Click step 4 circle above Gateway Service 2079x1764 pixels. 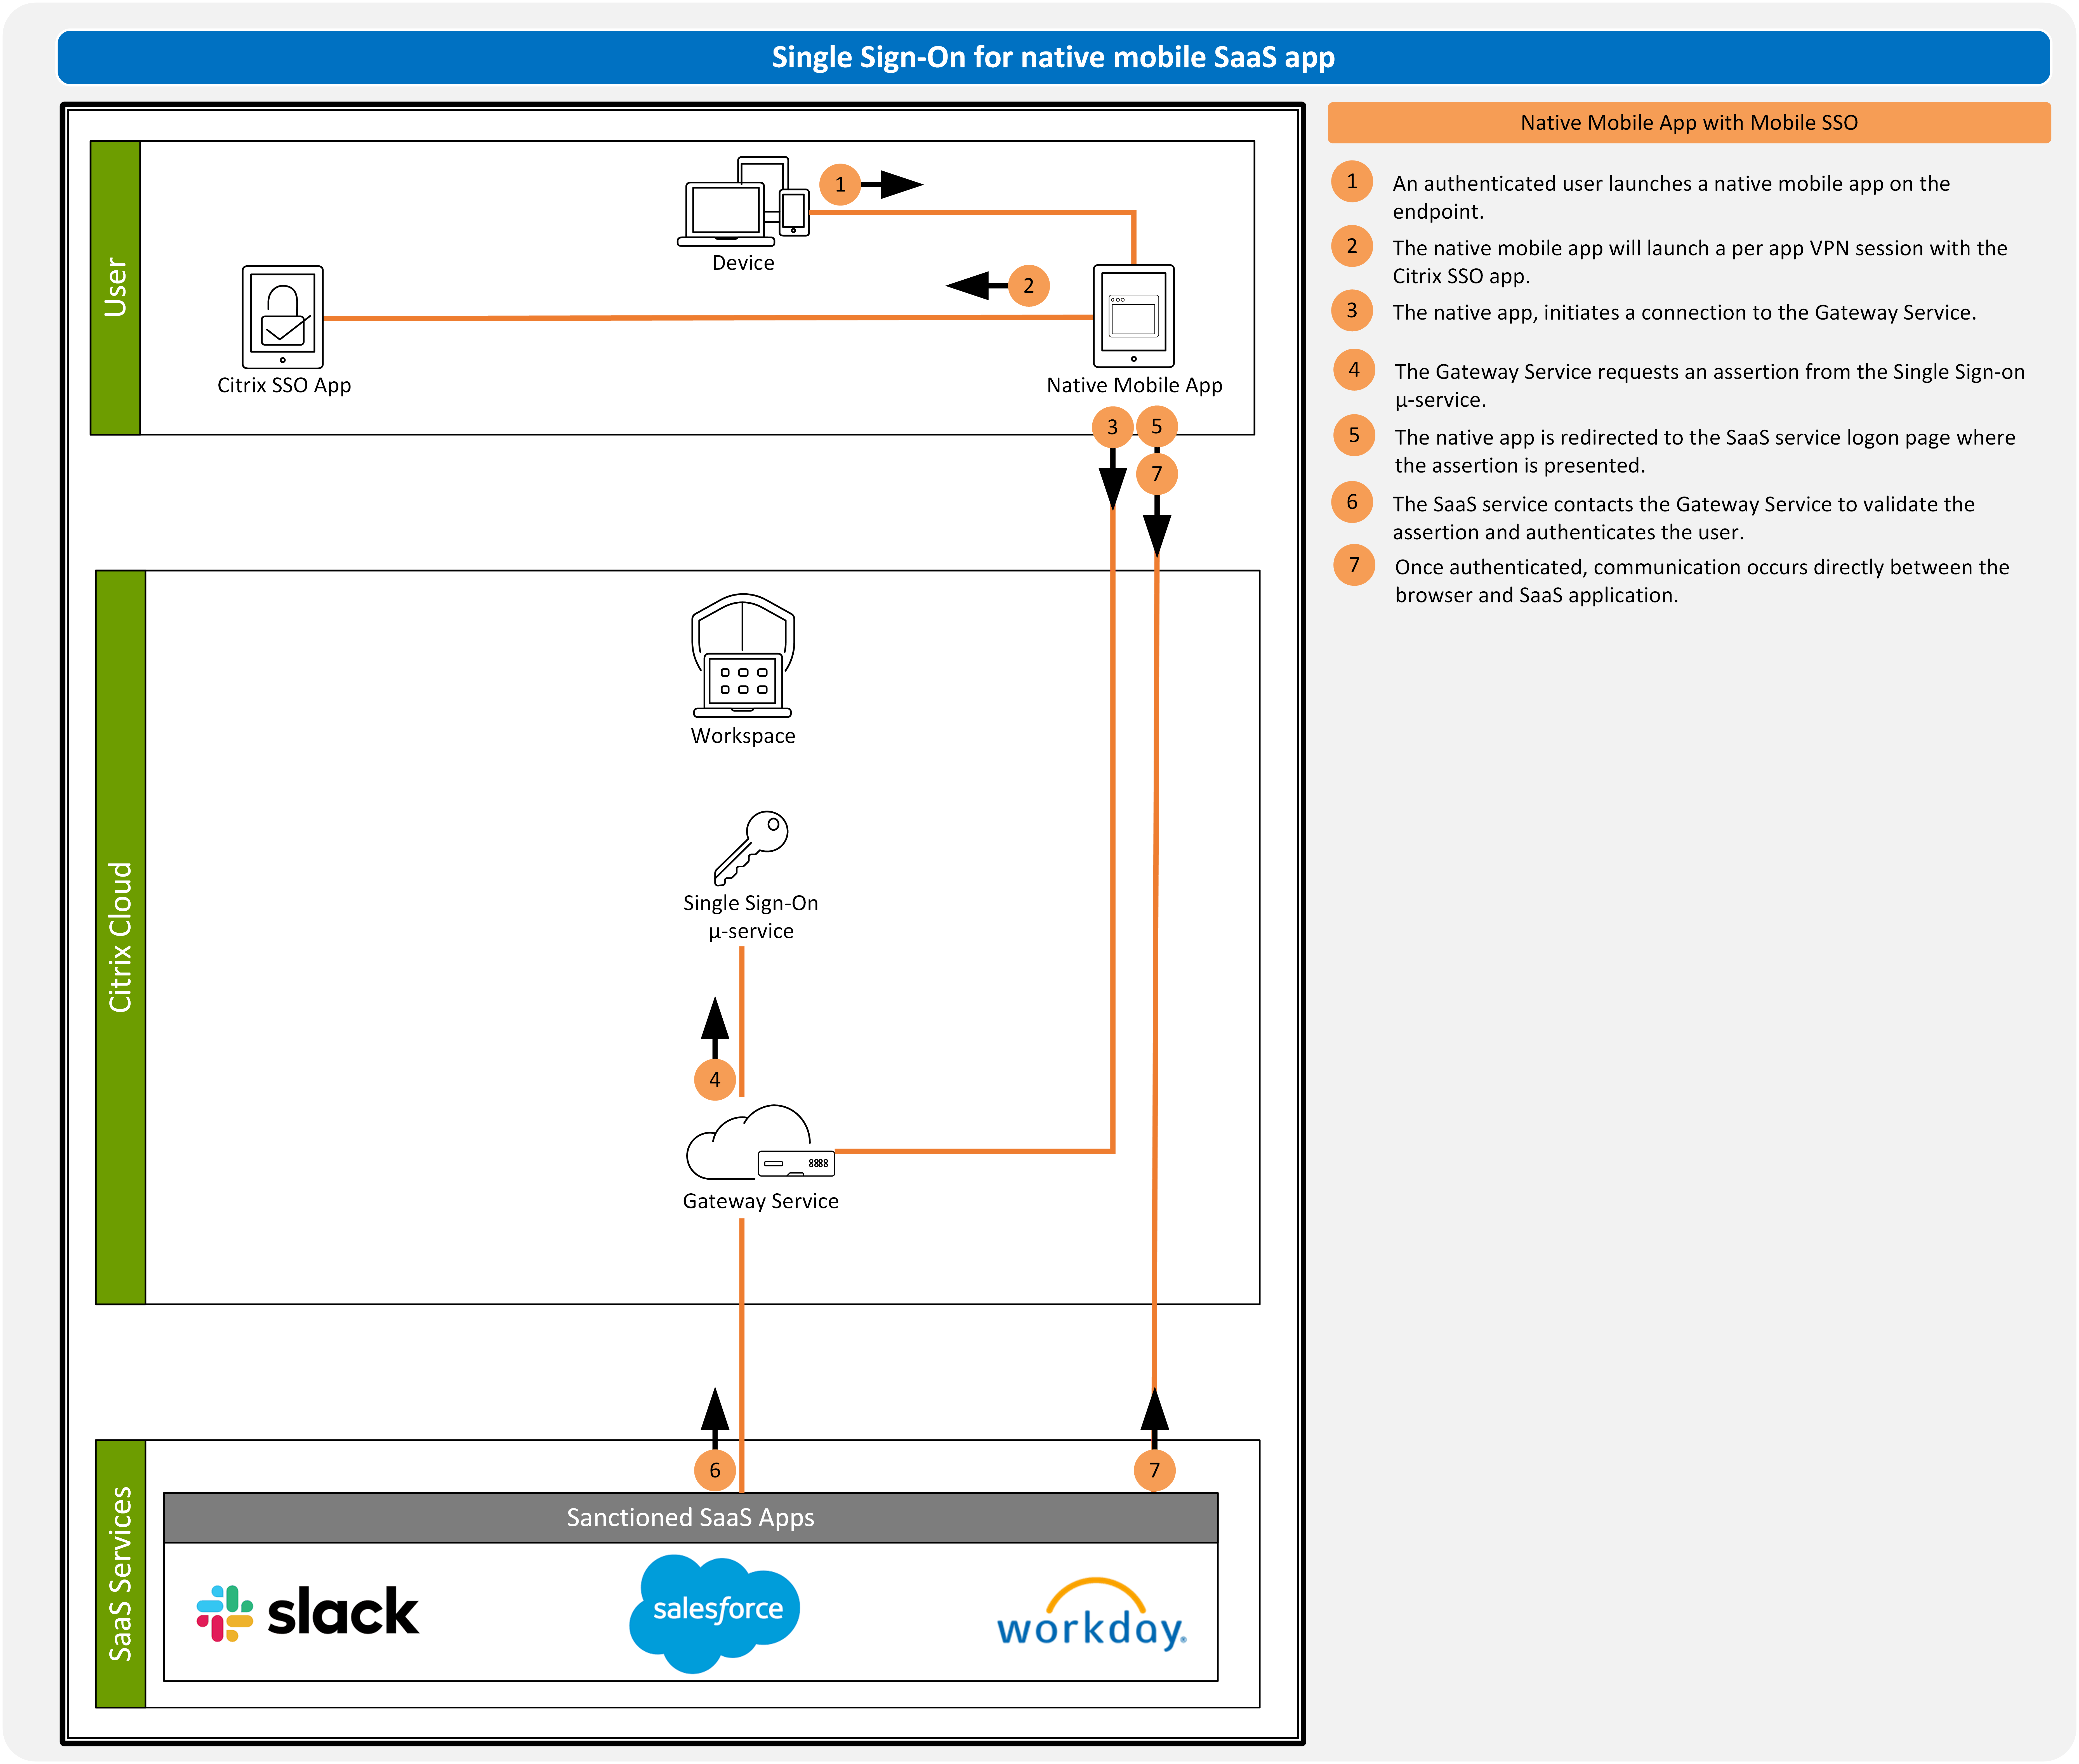click(x=714, y=1079)
